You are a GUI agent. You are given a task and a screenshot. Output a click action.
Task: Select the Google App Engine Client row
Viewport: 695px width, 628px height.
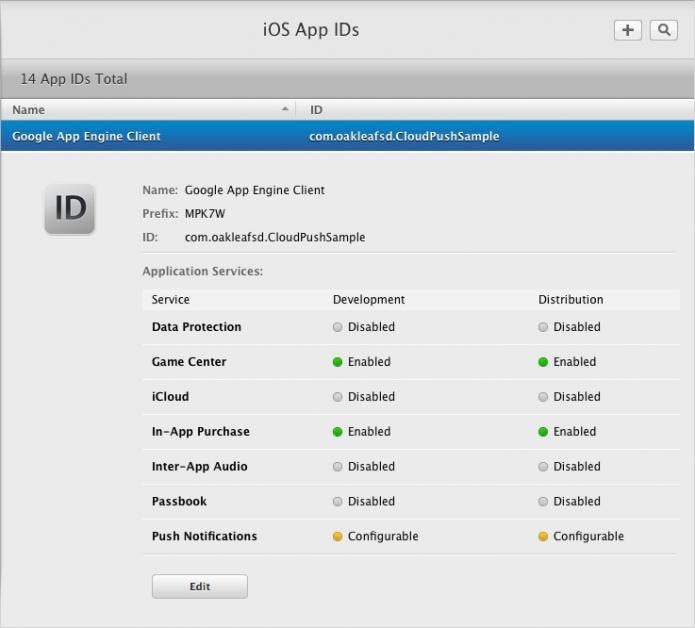(348, 136)
